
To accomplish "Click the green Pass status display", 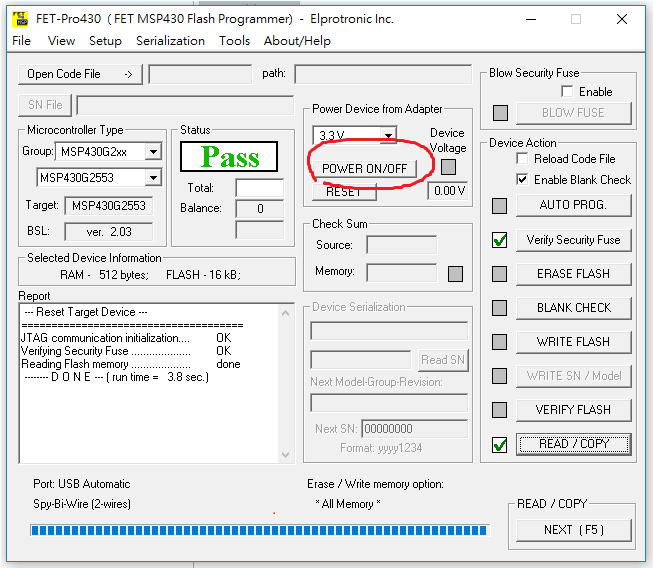I will click(229, 157).
